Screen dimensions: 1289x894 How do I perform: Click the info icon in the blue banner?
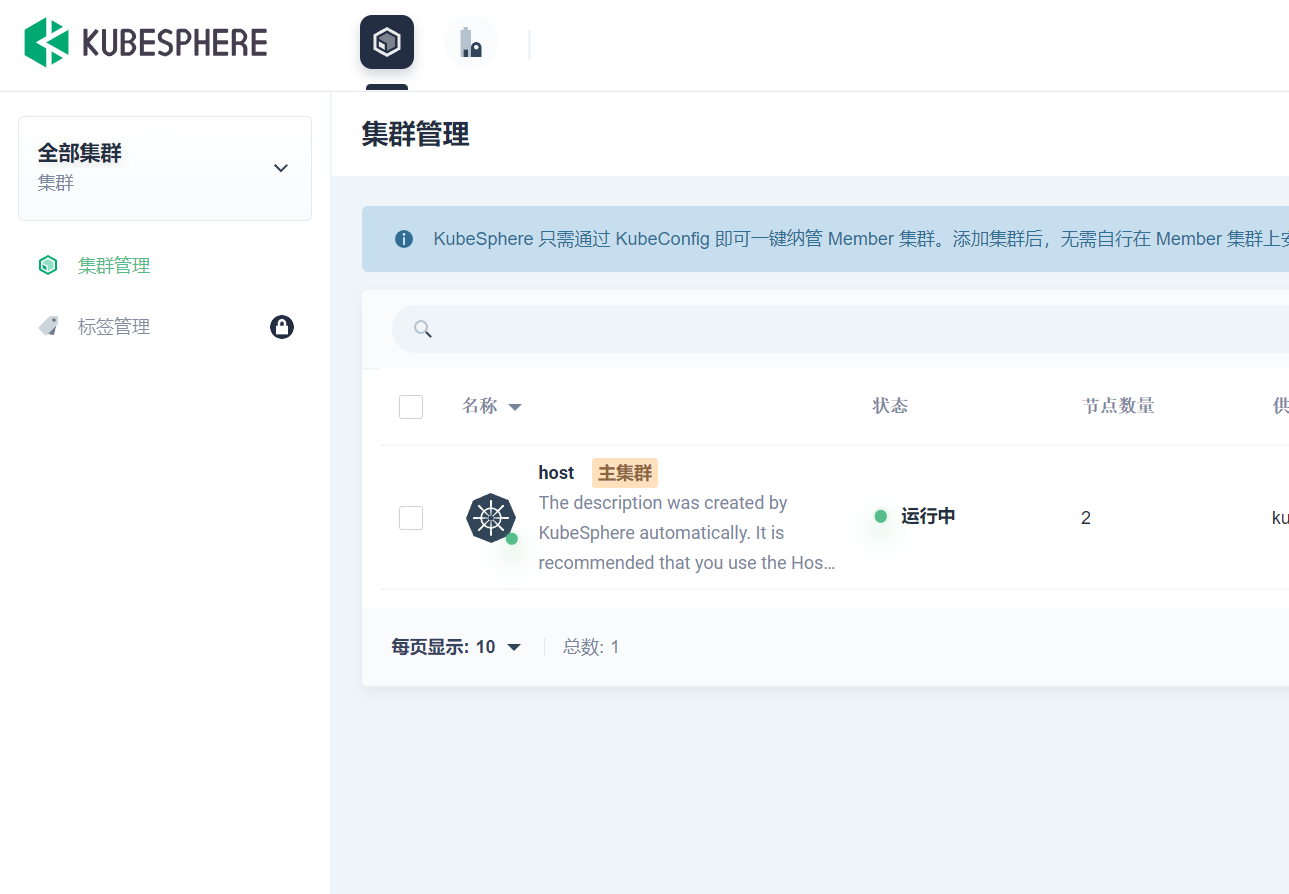(x=404, y=239)
